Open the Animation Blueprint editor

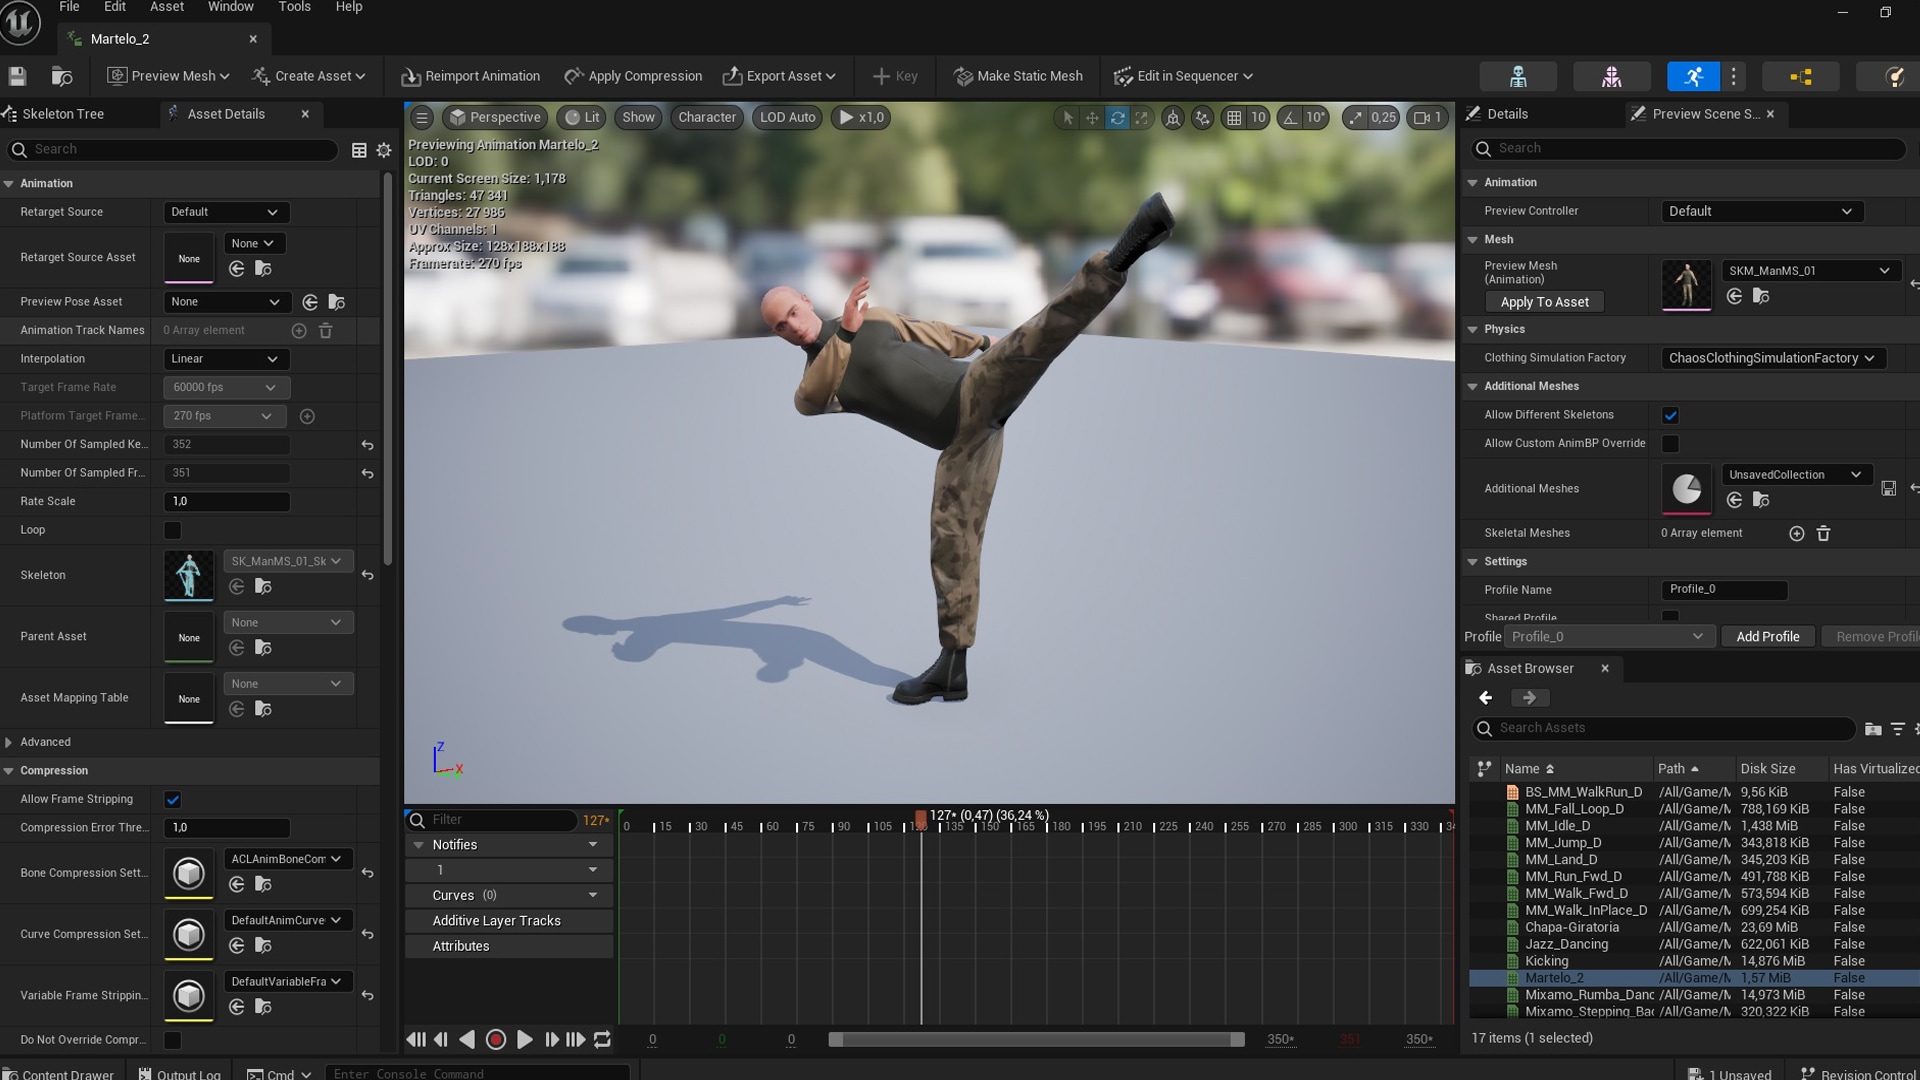tap(1800, 76)
